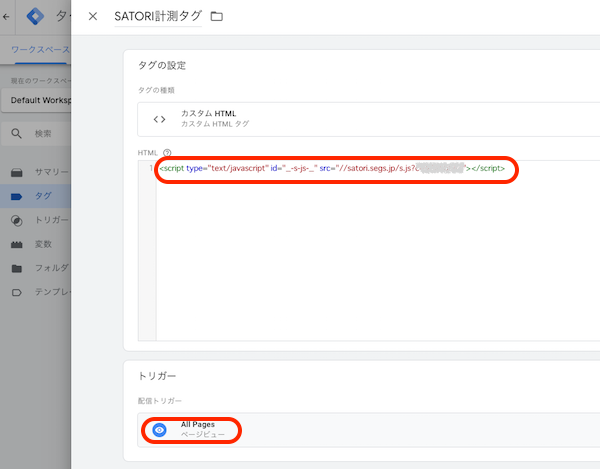600x469 pixels.
Task: Open the Default Workspace selector
Action: point(37,100)
